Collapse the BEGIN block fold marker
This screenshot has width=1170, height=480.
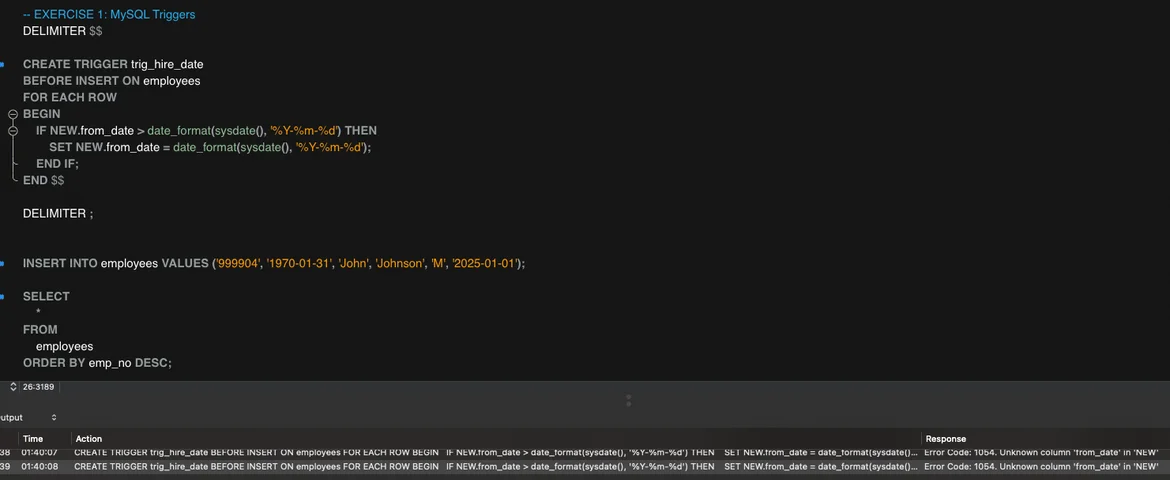point(13,114)
